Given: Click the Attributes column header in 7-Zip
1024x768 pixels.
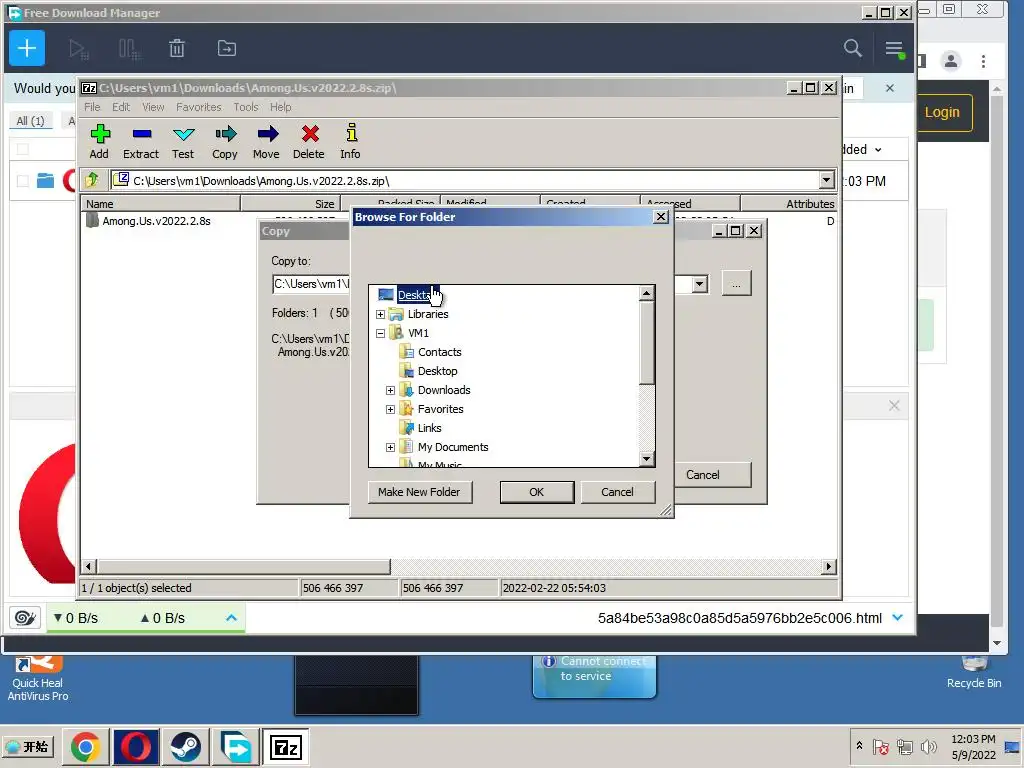Looking at the screenshot, I should click(789, 204).
